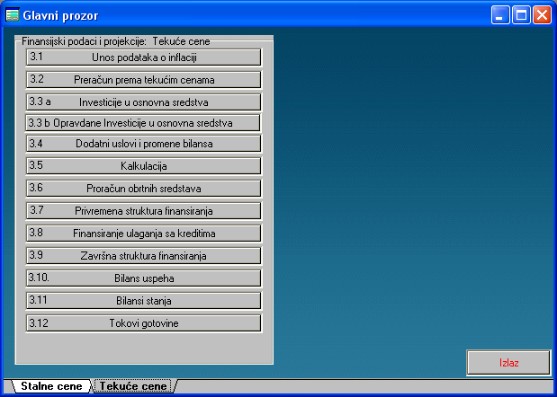Open 3.3 a Investicije u osnovna sredstva
Screen dimensions: 557x397
(144, 102)
